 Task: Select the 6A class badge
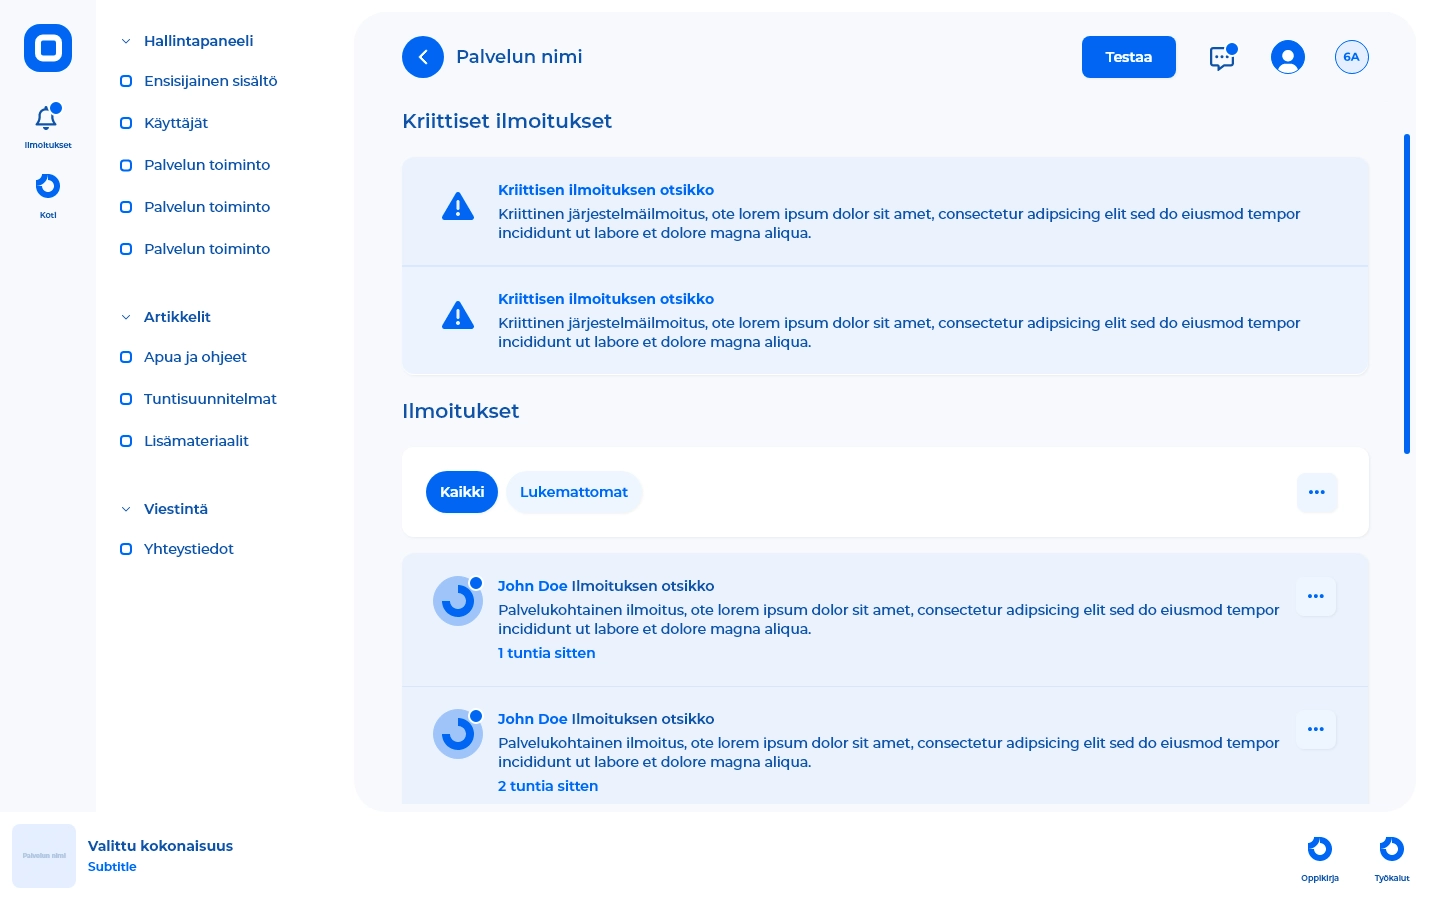[x=1352, y=57]
